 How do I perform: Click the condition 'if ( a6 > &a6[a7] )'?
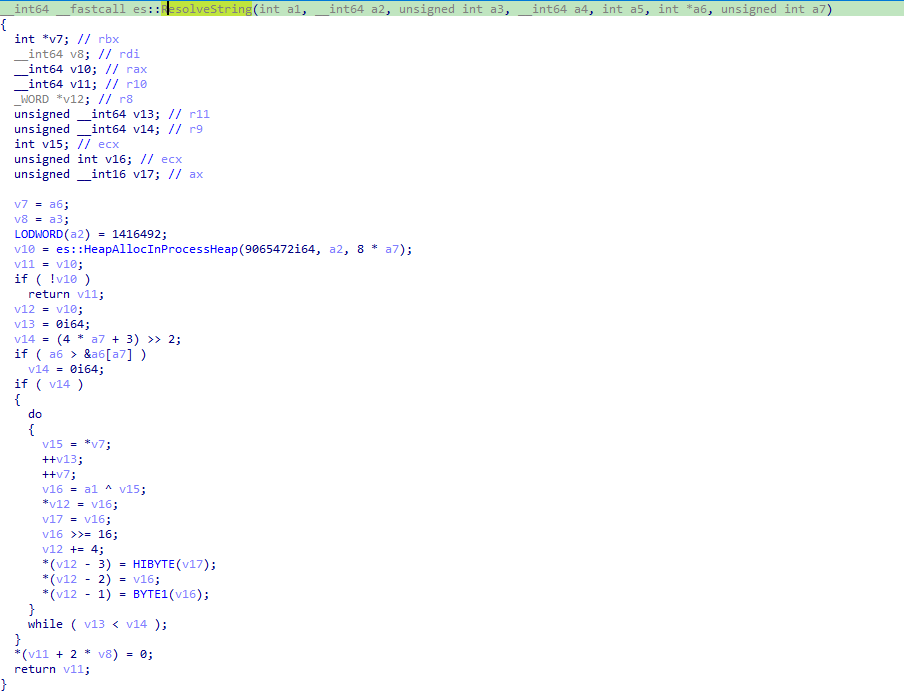pos(80,354)
